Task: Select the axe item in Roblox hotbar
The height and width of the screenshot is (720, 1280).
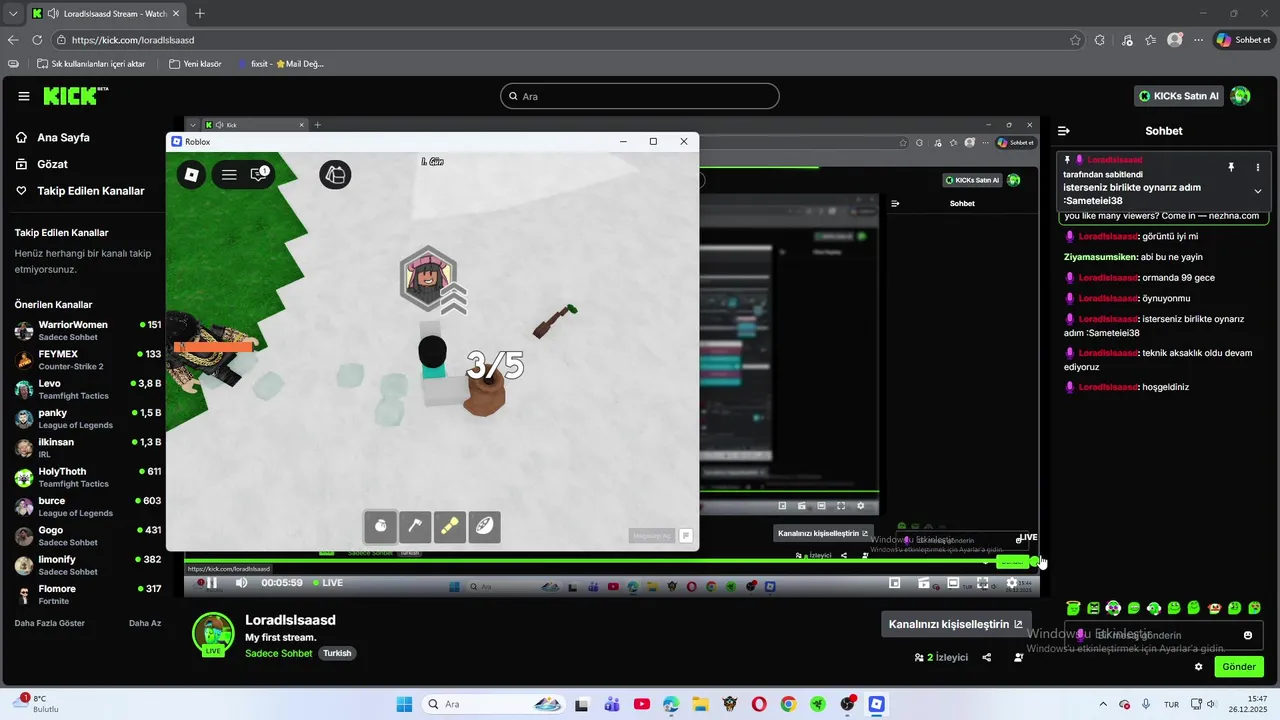Action: pyautogui.click(x=415, y=526)
